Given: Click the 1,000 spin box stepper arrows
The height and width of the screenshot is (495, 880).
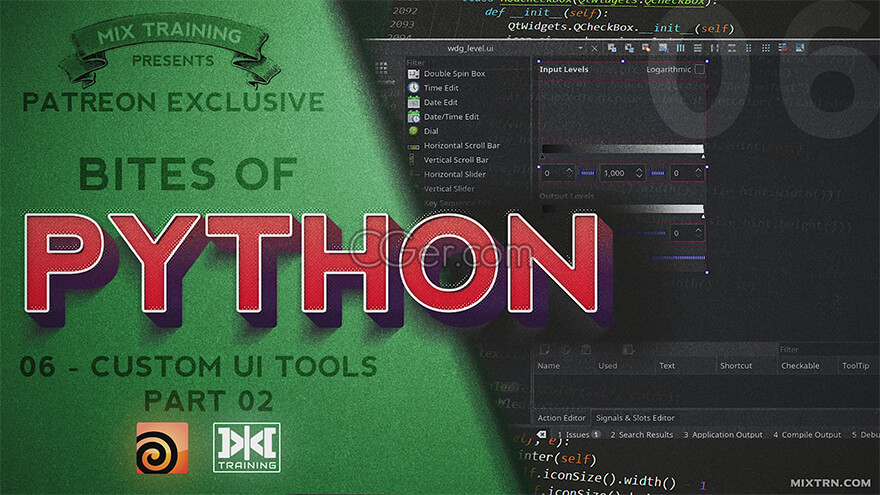Looking at the screenshot, I should click(x=639, y=173).
